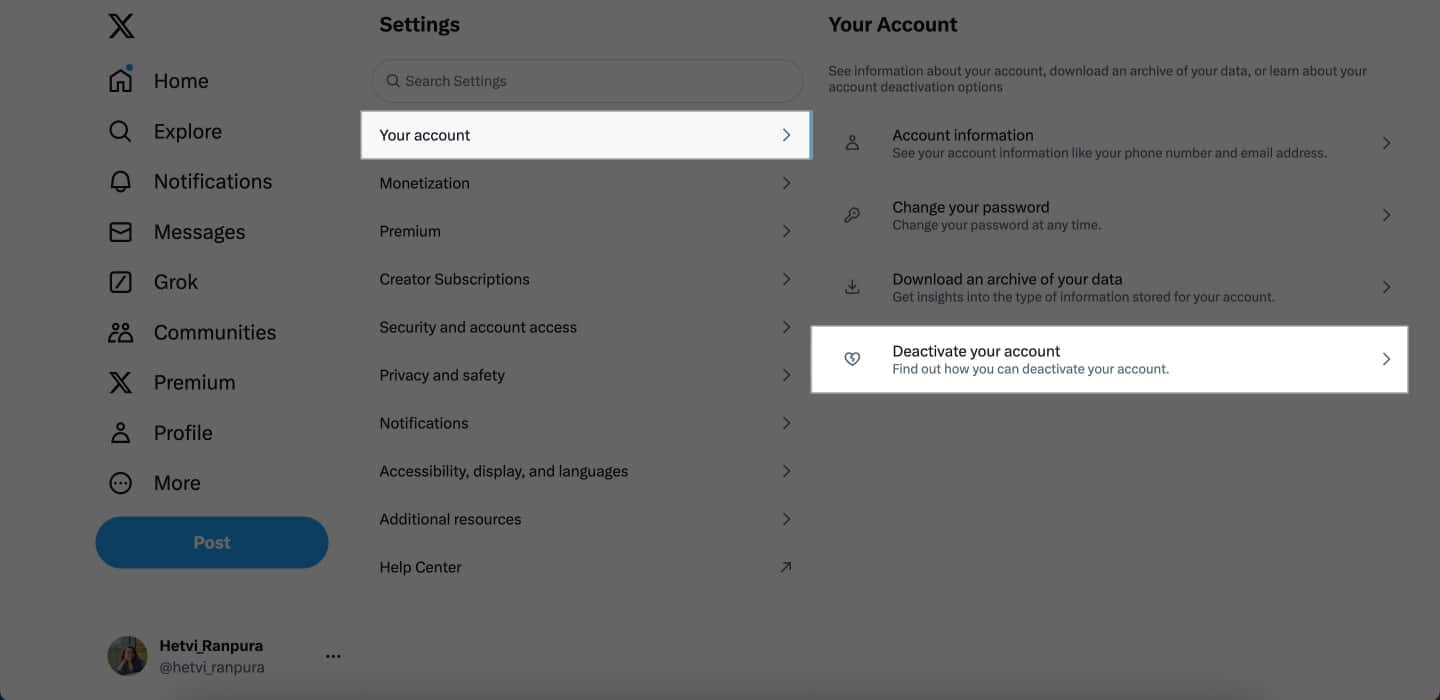Open Security and account access settings
This screenshot has width=1440, height=700.
pos(586,327)
